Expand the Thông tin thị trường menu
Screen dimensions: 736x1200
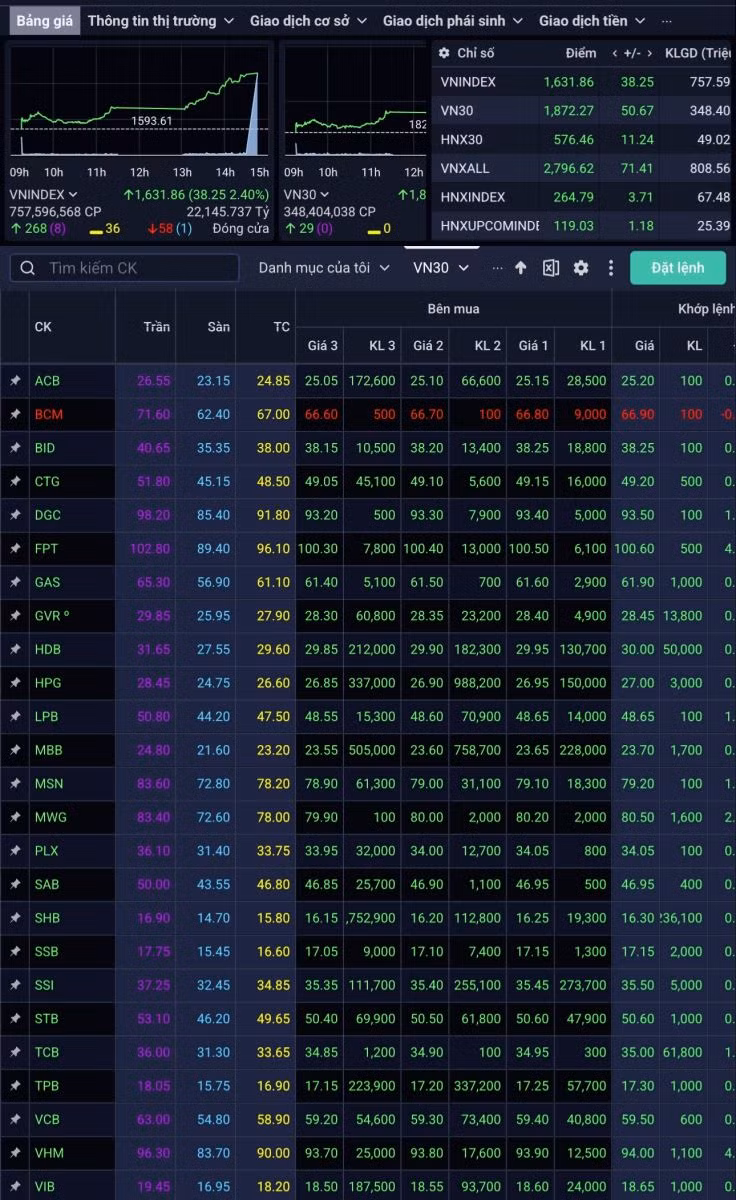(161, 20)
